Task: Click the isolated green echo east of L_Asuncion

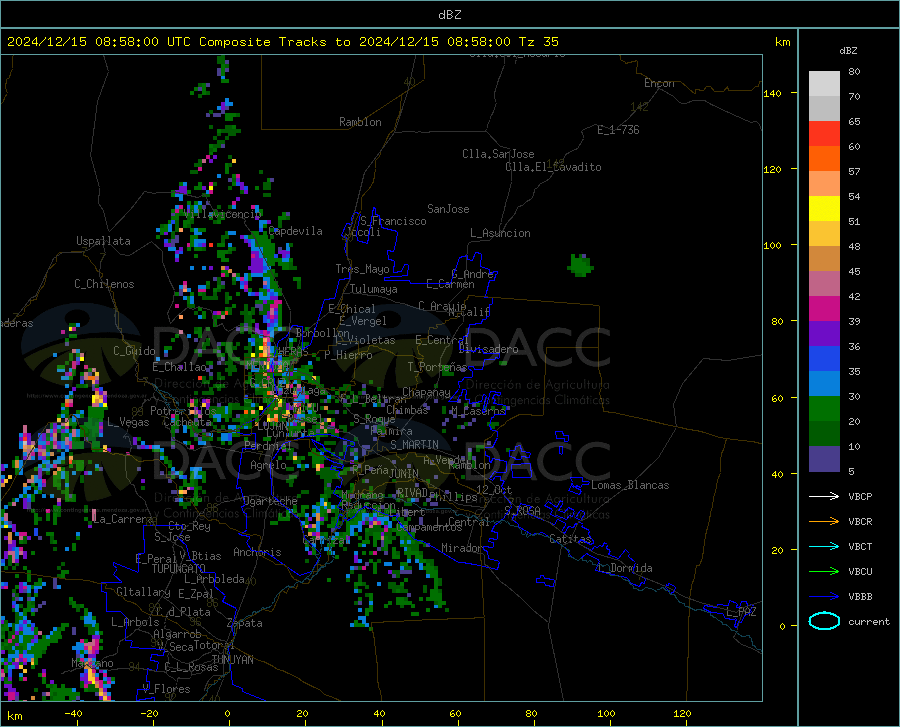Action: click(580, 265)
